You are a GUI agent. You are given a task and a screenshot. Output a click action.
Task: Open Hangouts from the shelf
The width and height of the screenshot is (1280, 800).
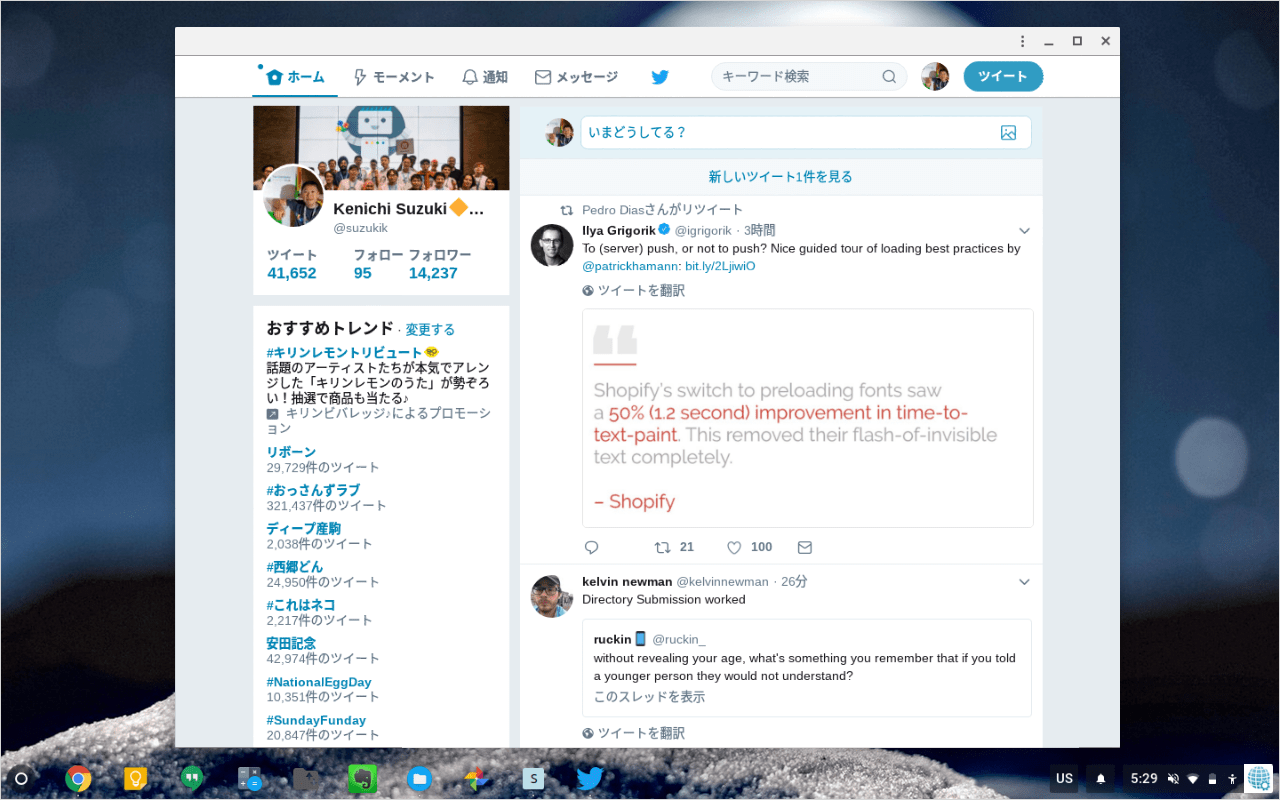click(192, 778)
